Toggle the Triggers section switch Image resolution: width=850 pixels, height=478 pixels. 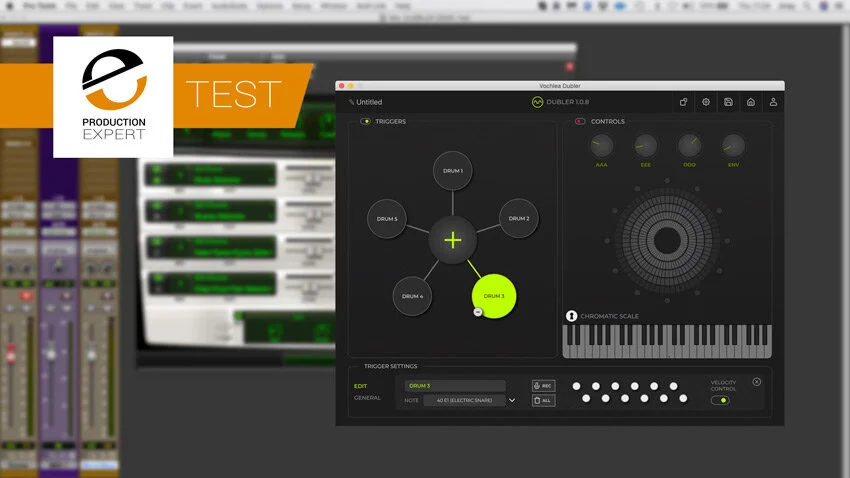tap(365, 121)
